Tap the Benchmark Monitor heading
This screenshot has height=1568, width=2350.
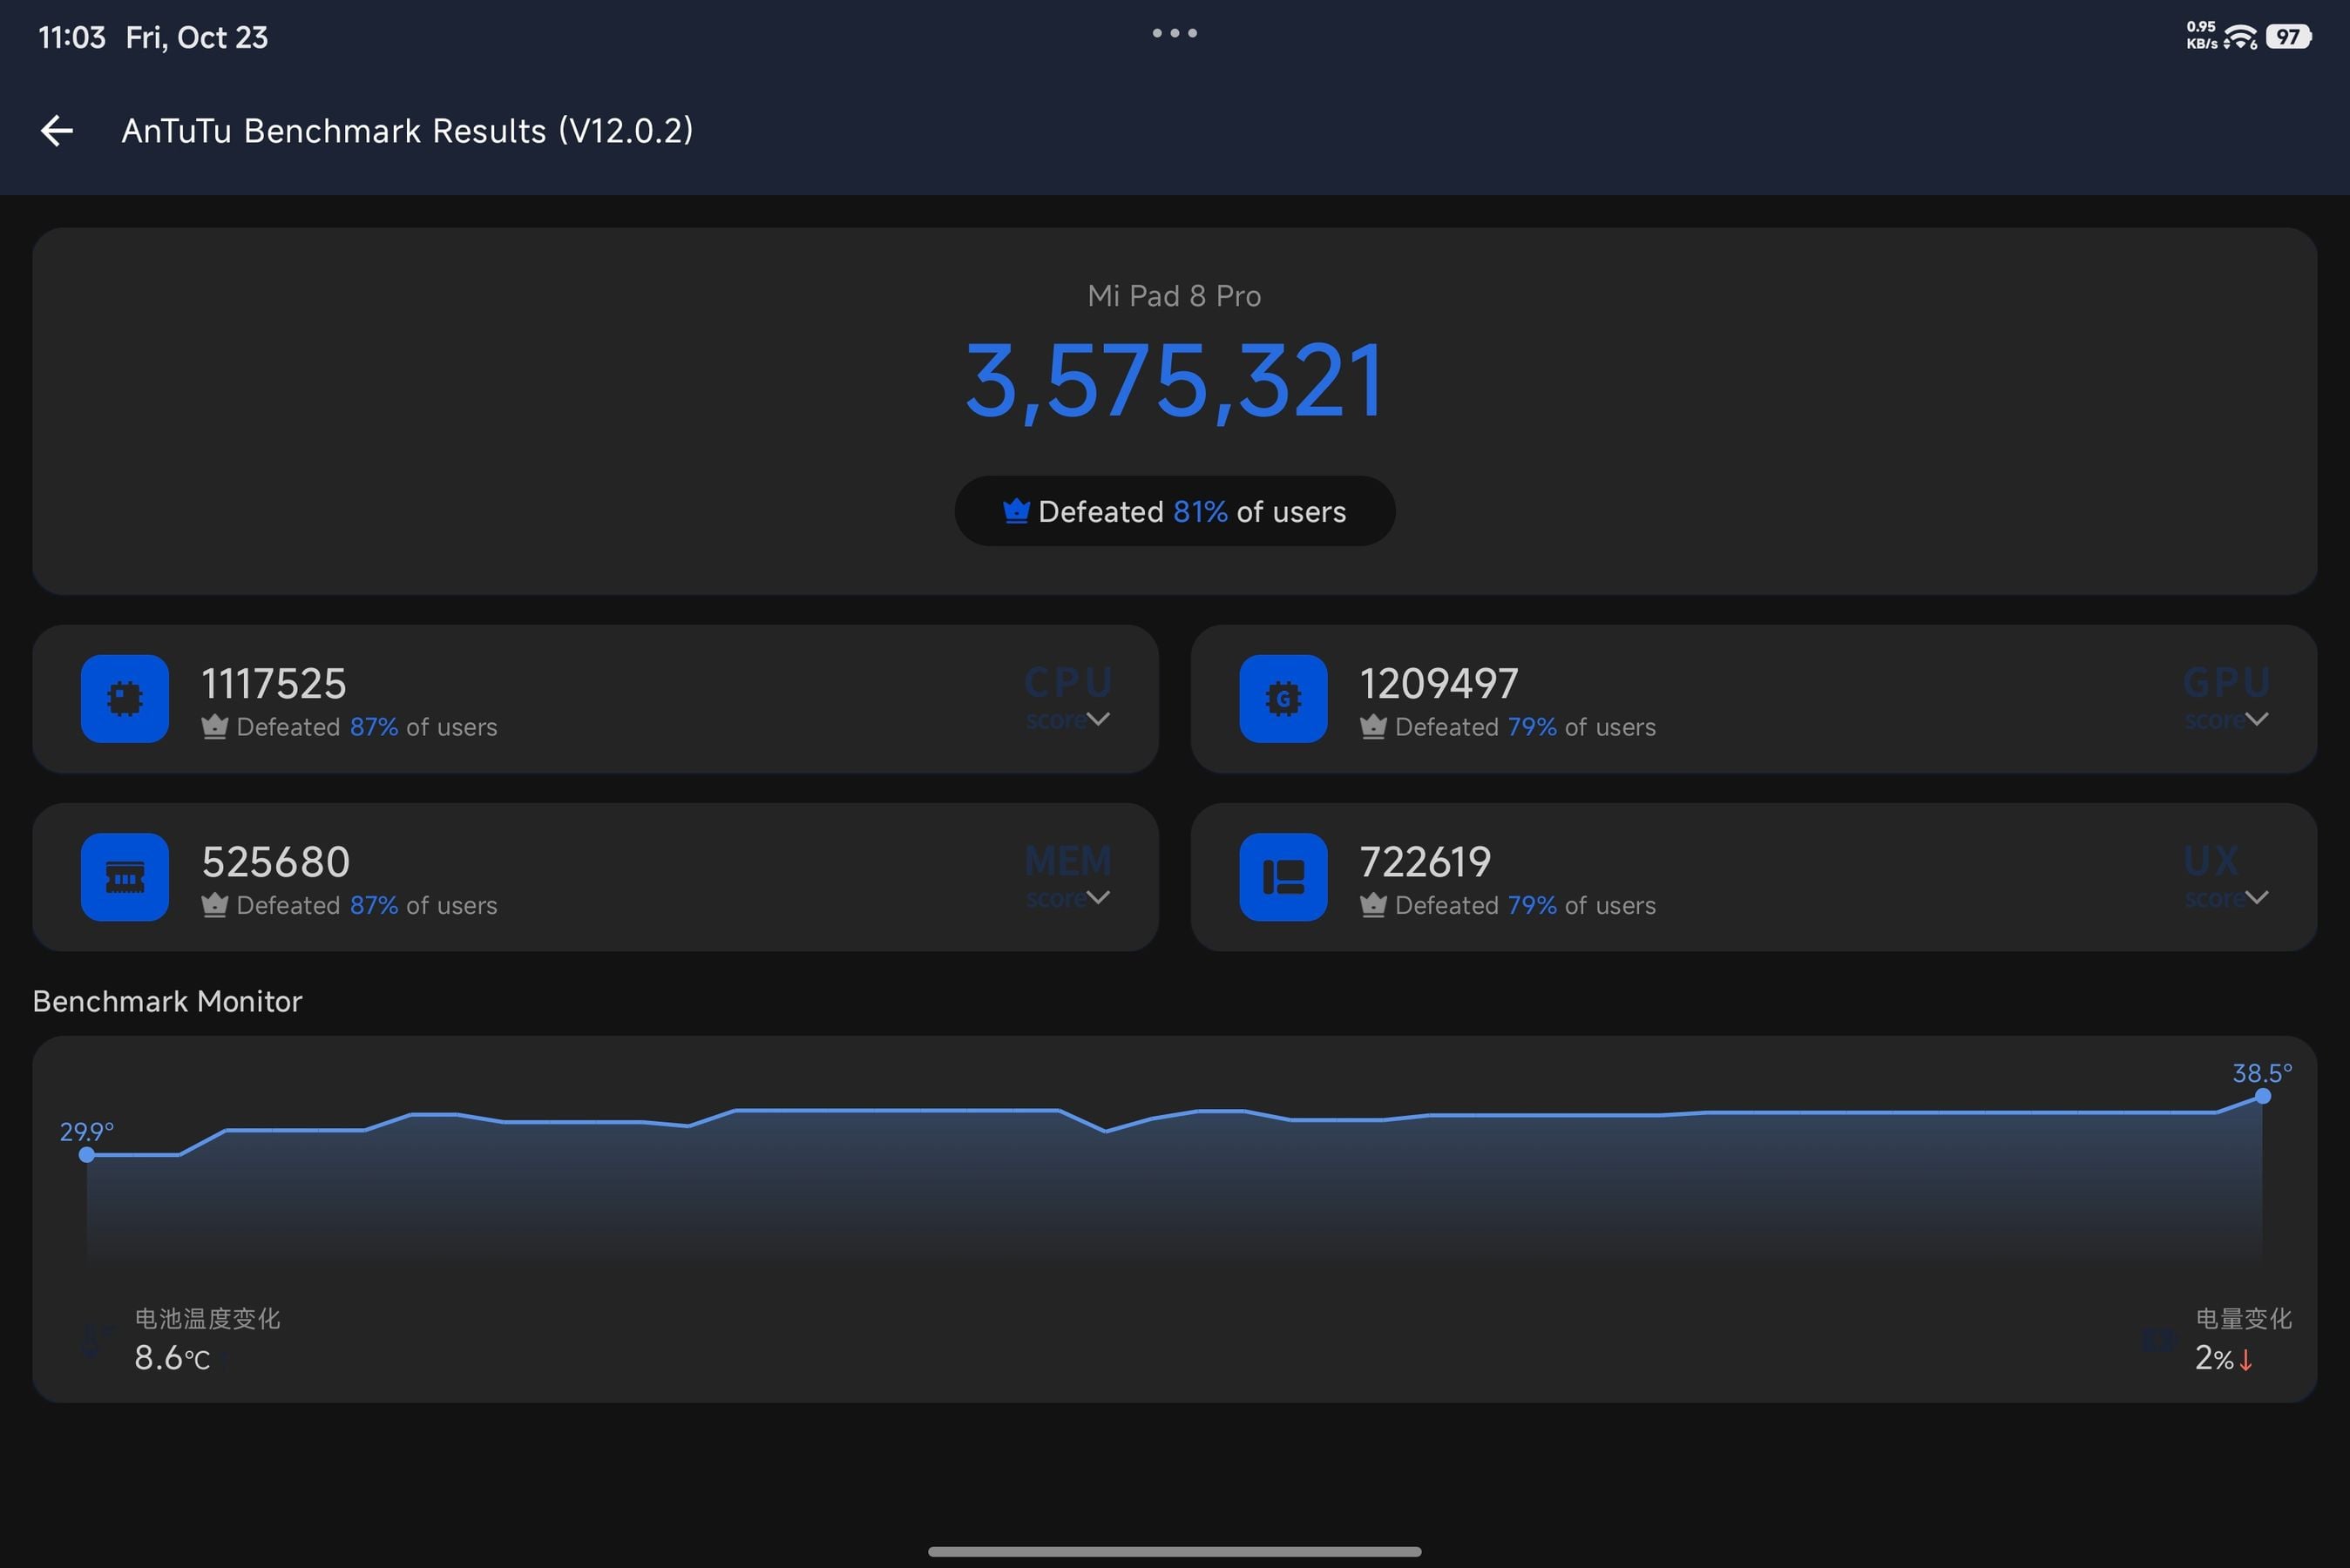(167, 1001)
